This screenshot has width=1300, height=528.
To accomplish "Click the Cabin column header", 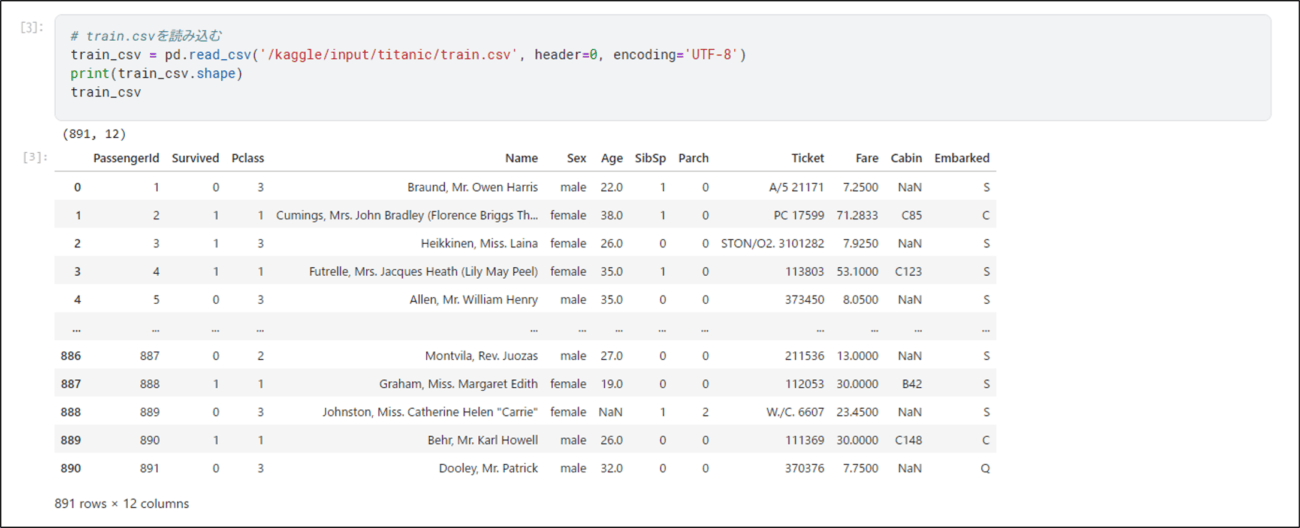I will [x=906, y=158].
